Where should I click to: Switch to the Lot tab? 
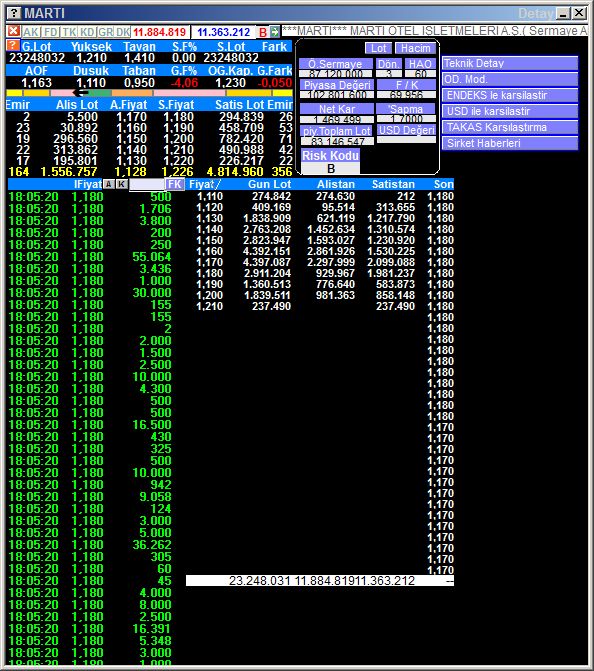click(378, 48)
